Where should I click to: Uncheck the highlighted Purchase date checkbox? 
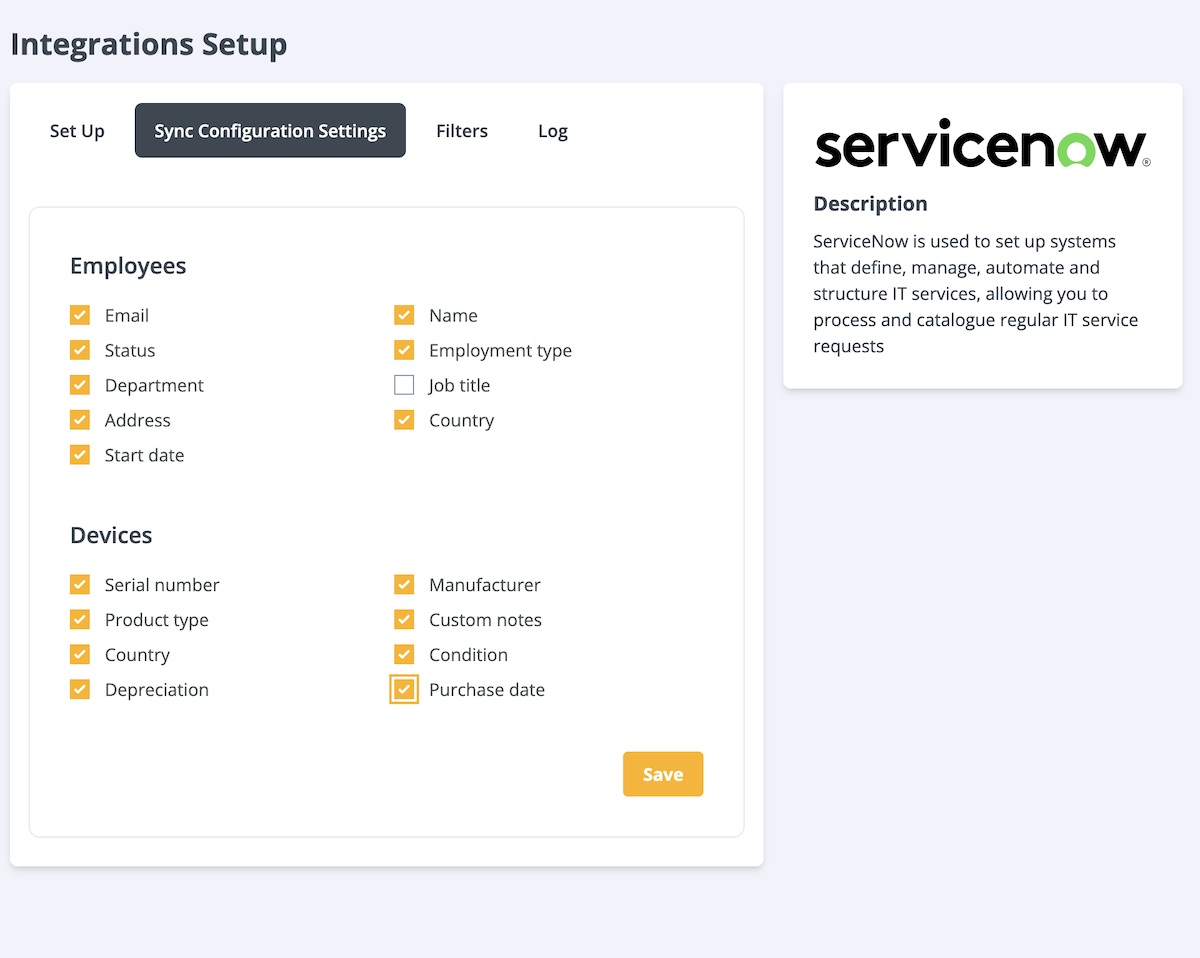click(x=404, y=689)
